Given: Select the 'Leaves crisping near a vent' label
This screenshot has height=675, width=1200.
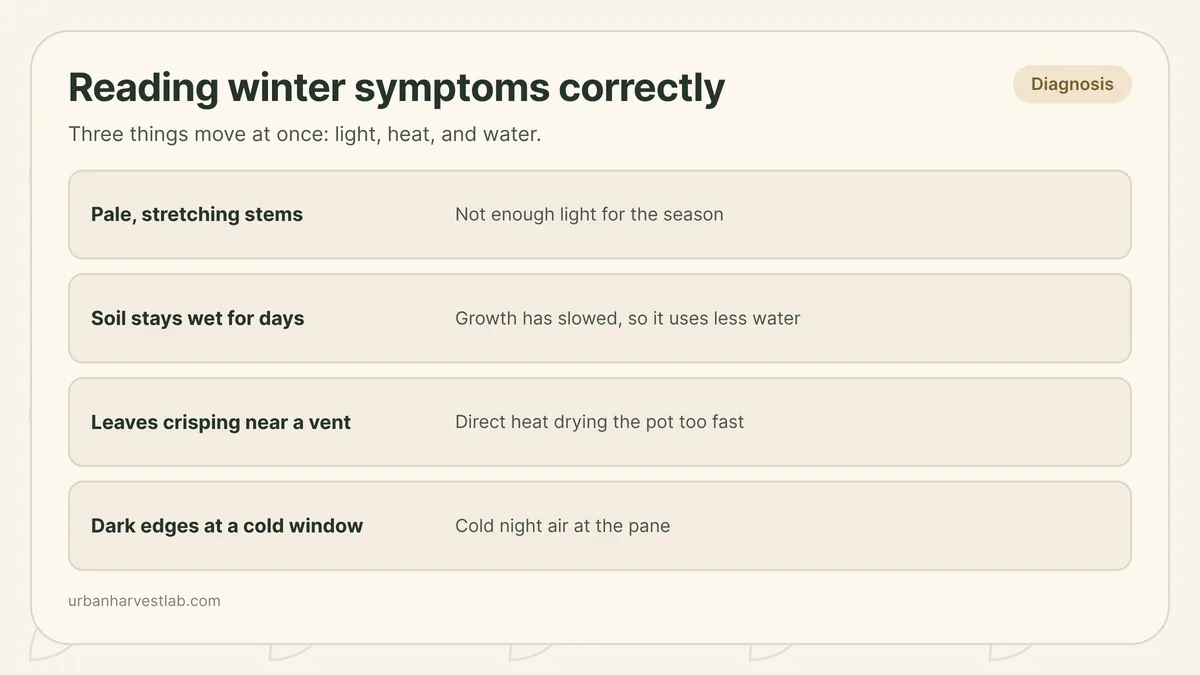Looking at the screenshot, I should tap(220, 422).
